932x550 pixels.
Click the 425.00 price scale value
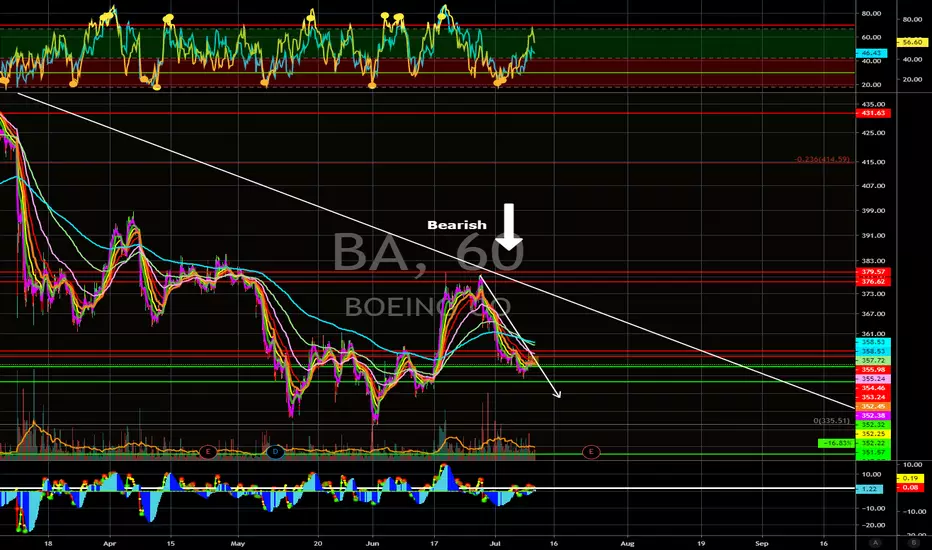click(873, 133)
